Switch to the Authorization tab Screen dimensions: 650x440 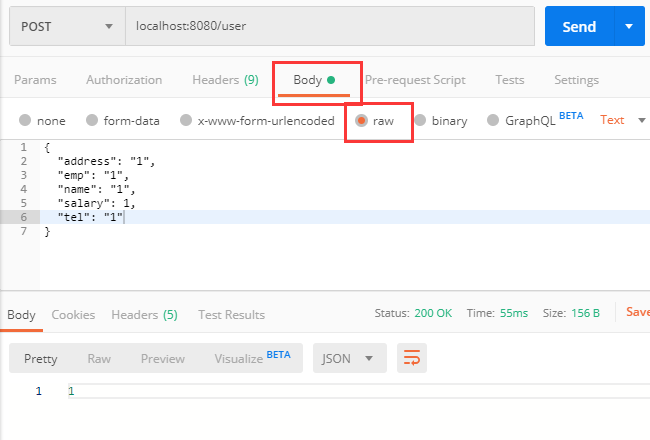(124, 80)
